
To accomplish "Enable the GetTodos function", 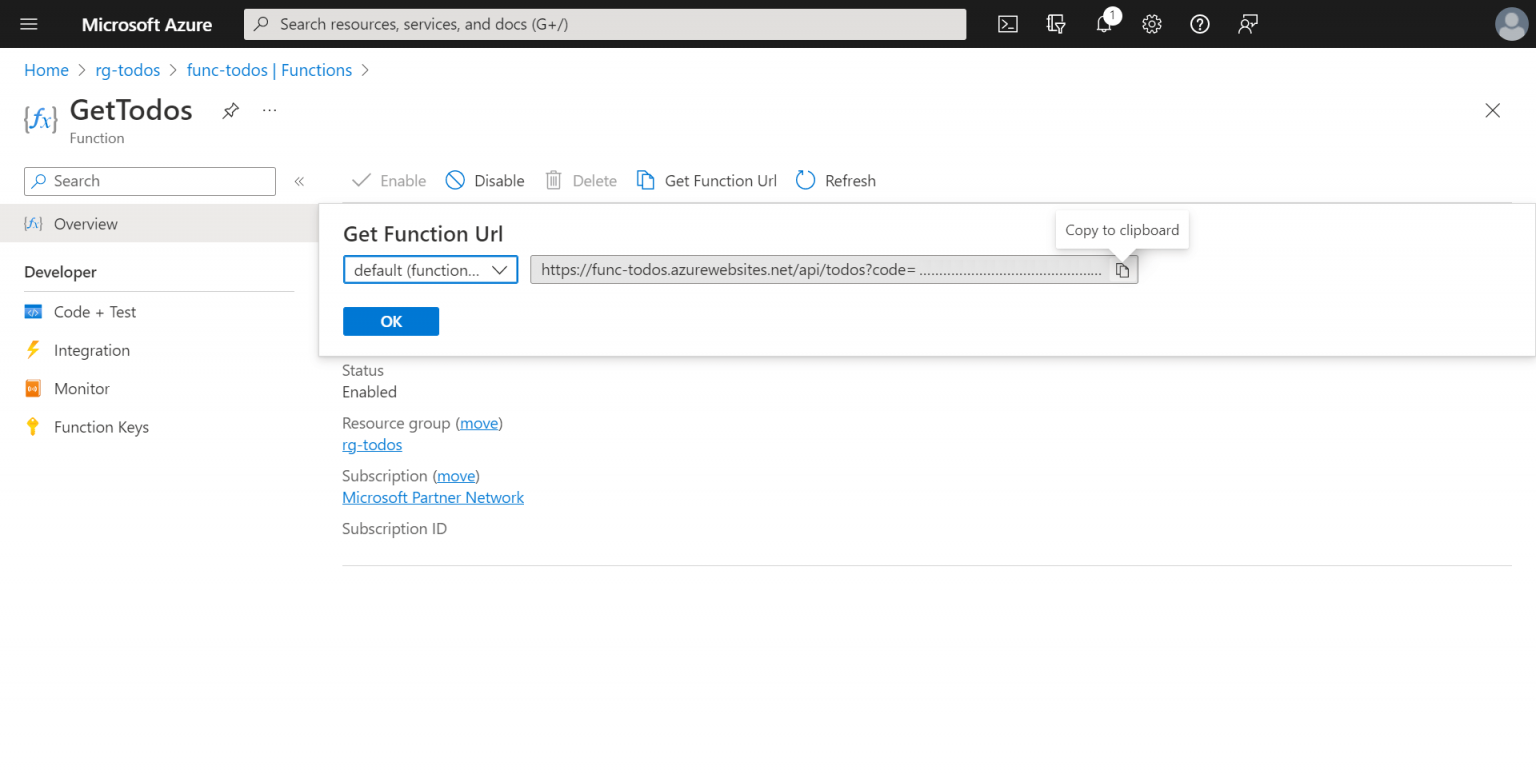I will [x=388, y=180].
